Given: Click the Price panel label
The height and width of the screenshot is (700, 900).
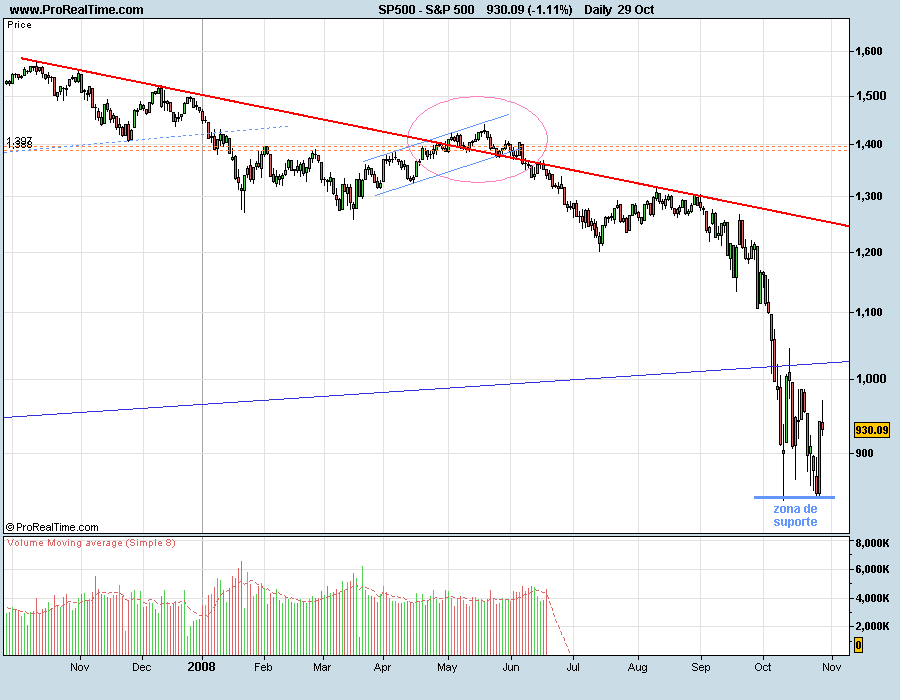Looking at the screenshot, I should click(20, 25).
